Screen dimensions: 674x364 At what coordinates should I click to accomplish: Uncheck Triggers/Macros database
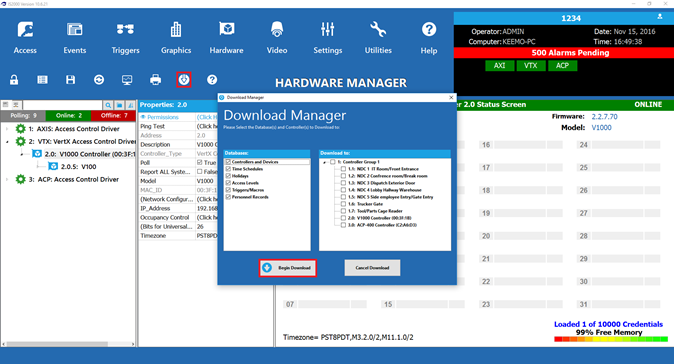pyautogui.click(x=228, y=190)
